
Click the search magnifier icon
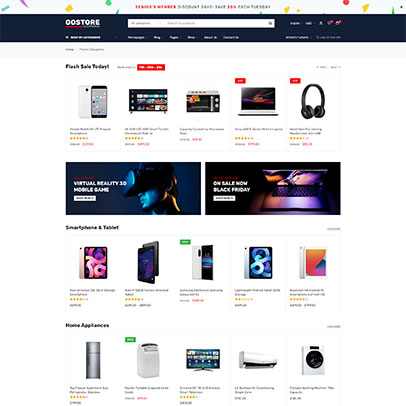270,23
